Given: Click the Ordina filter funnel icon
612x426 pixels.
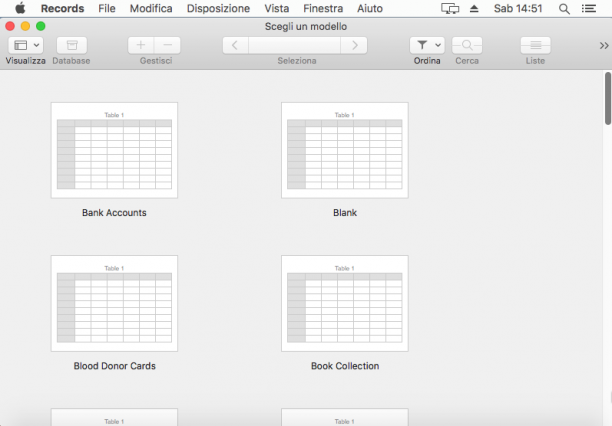Looking at the screenshot, I should click(x=422, y=45).
